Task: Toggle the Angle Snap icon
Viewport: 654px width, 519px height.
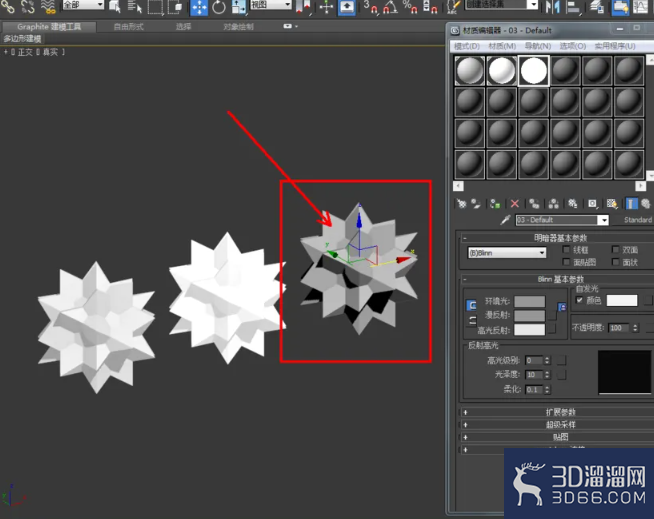Action: 391,8
